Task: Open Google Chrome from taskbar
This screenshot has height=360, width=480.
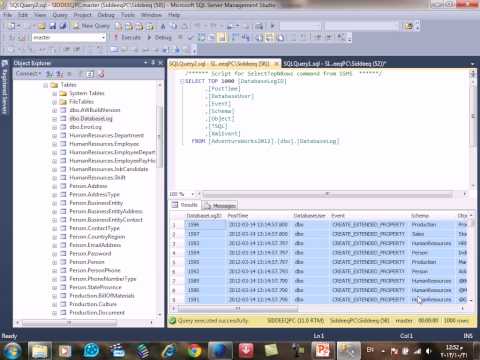Action: [194, 351]
